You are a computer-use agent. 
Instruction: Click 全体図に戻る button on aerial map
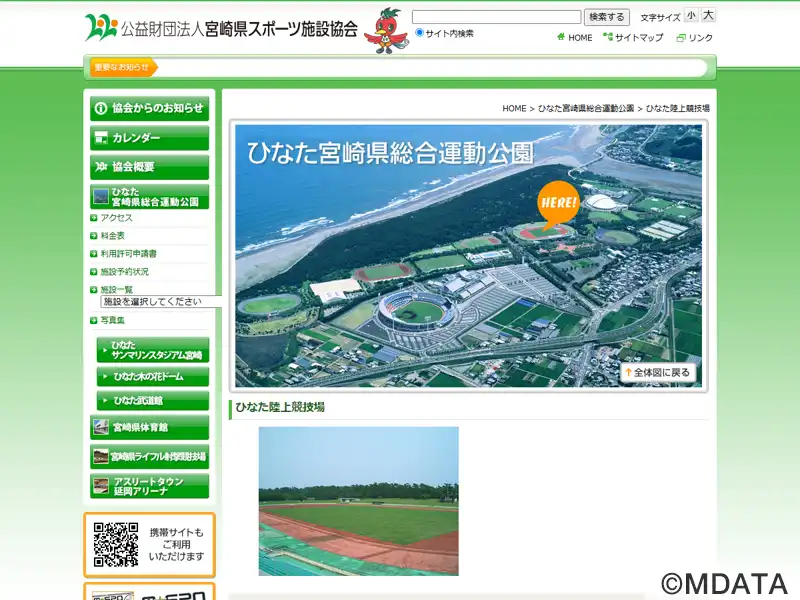pos(658,372)
